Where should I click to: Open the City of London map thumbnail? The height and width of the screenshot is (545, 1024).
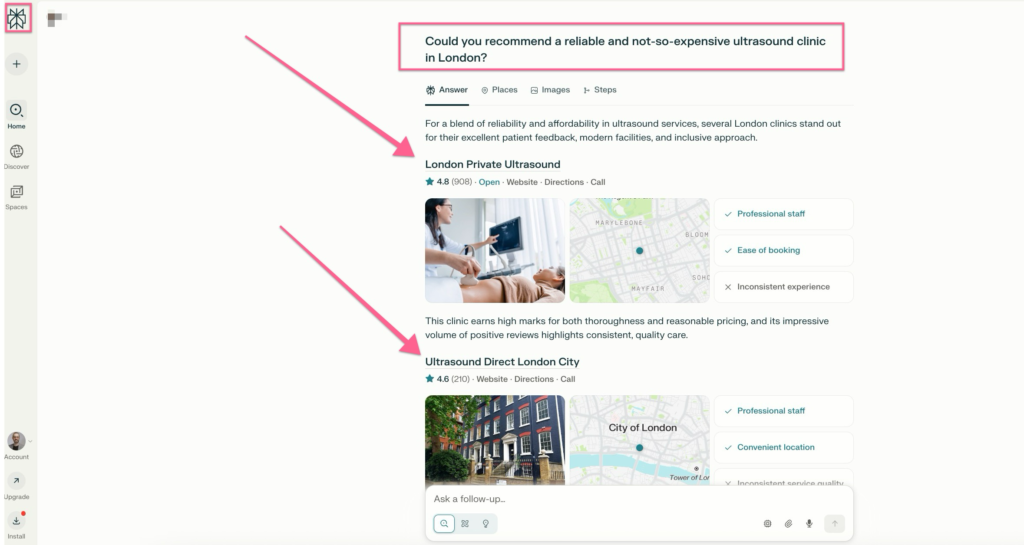[x=639, y=440]
